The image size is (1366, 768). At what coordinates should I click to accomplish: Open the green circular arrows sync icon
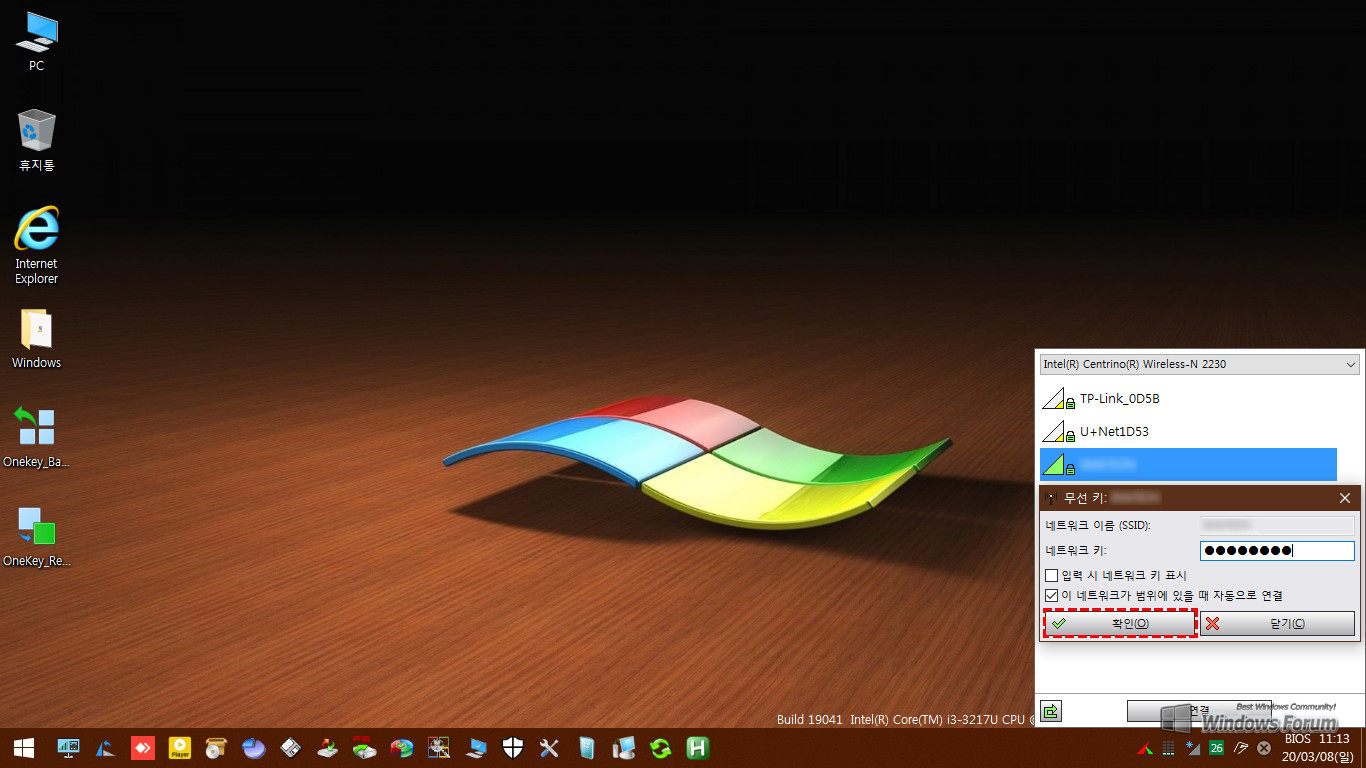[661, 747]
